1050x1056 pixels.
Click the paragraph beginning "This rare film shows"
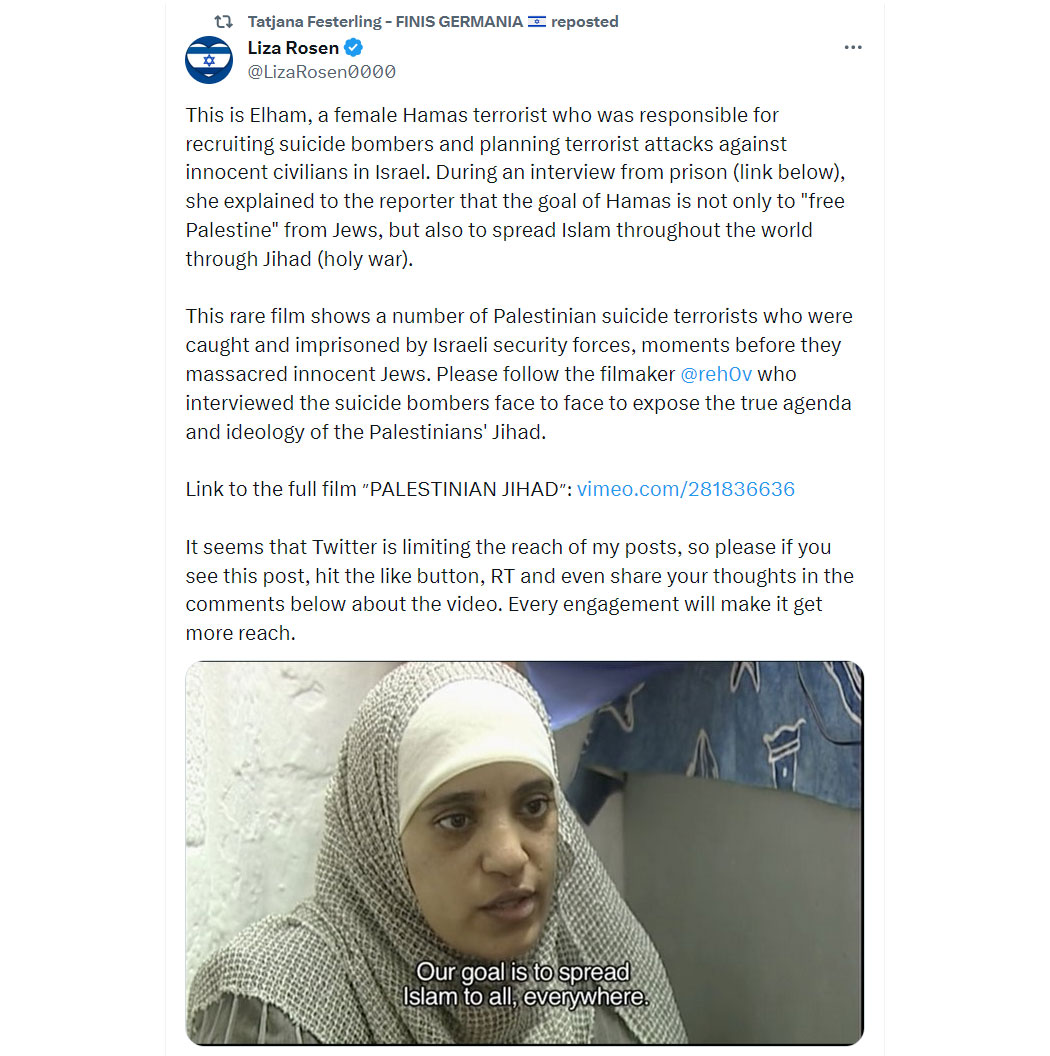pyautogui.click(x=519, y=374)
